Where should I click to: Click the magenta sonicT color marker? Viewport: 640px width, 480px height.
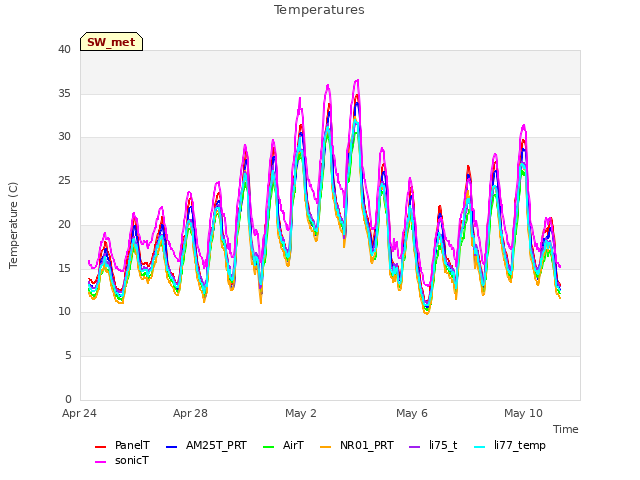[x=100, y=462]
